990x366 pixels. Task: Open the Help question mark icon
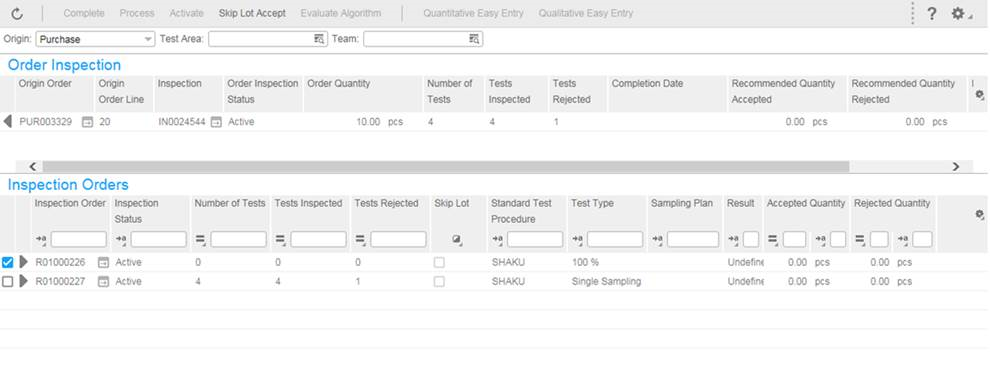pyautogui.click(x=931, y=14)
